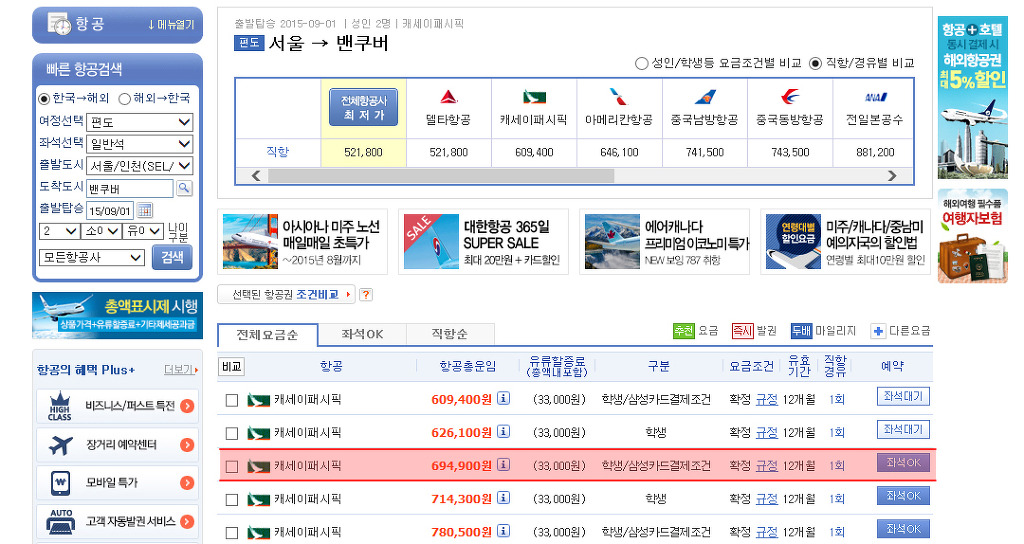1024x544 pixels.
Task: Click the Delta airline logo icon
Action: [x=449, y=97]
